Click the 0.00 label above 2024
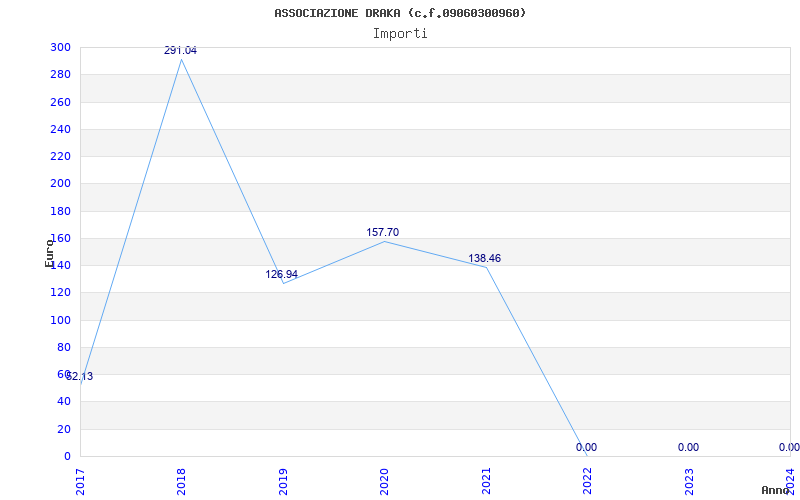The width and height of the screenshot is (800, 500). [x=789, y=447]
